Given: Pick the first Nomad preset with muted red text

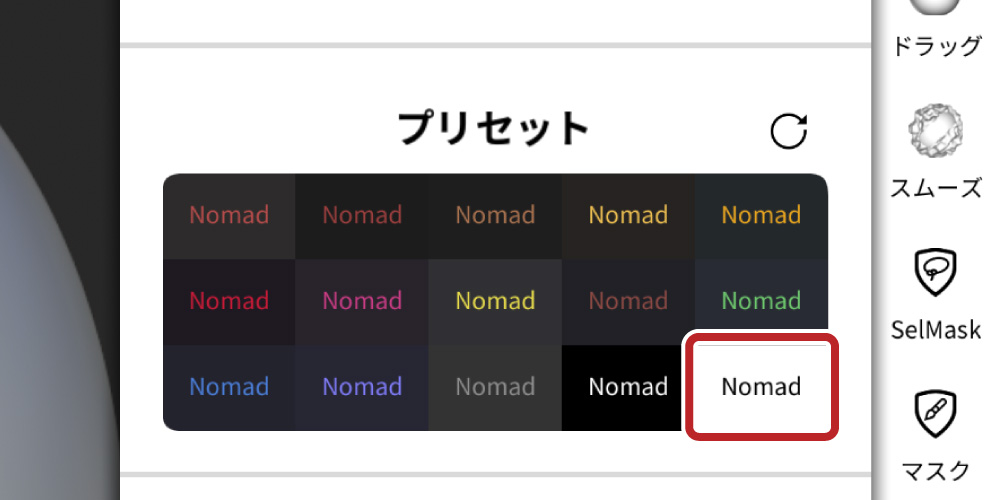Looking at the screenshot, I should point(229,215).
